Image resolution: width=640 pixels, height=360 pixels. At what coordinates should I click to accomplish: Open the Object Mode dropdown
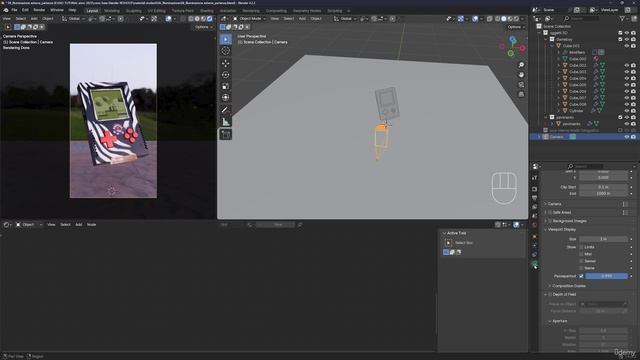coord(249,19)
